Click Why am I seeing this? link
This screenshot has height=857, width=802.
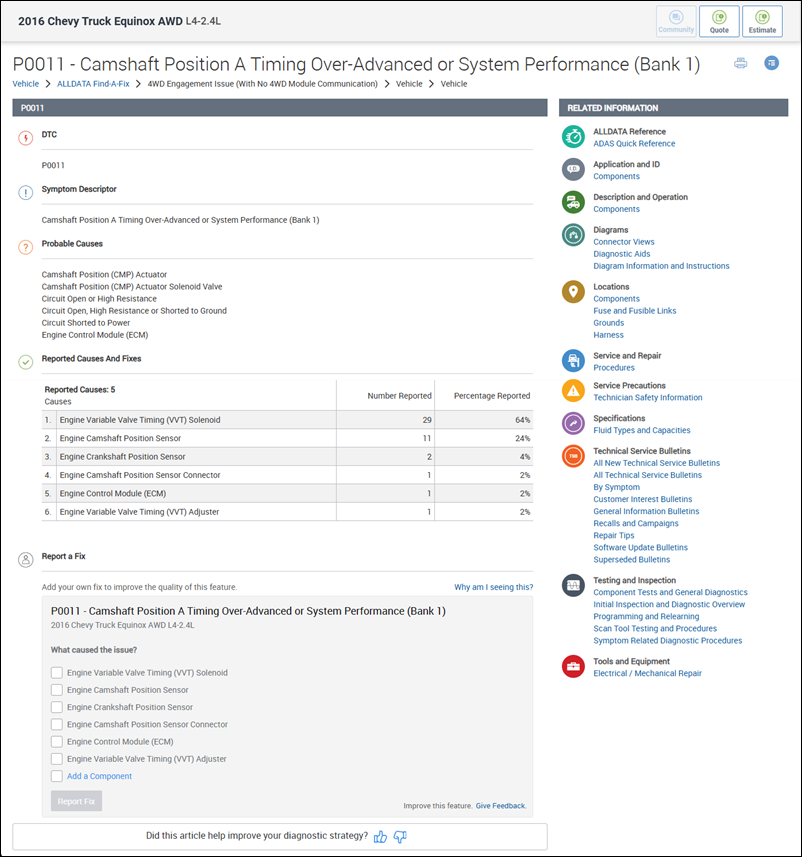click(493, 587)
